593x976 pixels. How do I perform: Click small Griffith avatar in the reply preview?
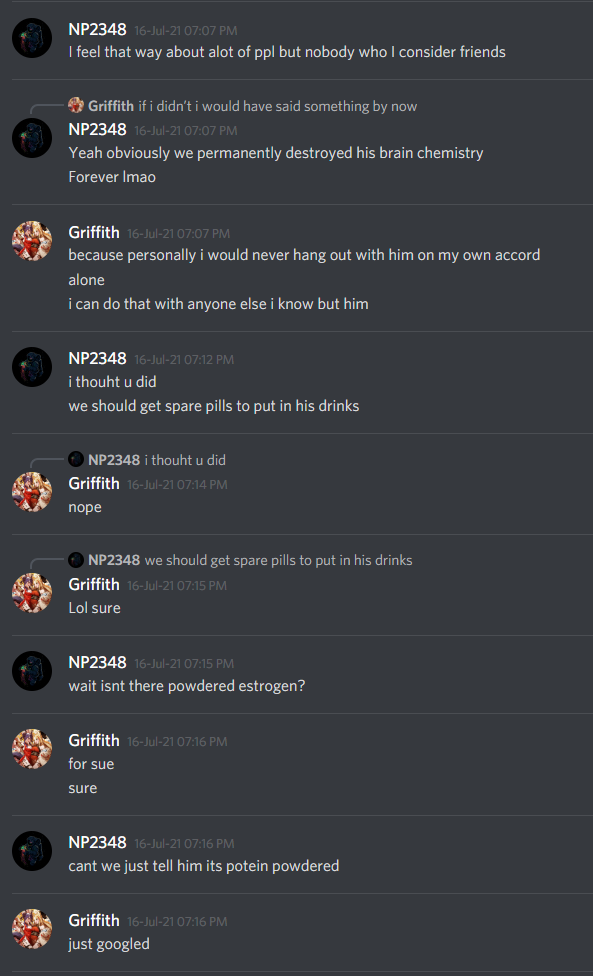pos(76,105)
